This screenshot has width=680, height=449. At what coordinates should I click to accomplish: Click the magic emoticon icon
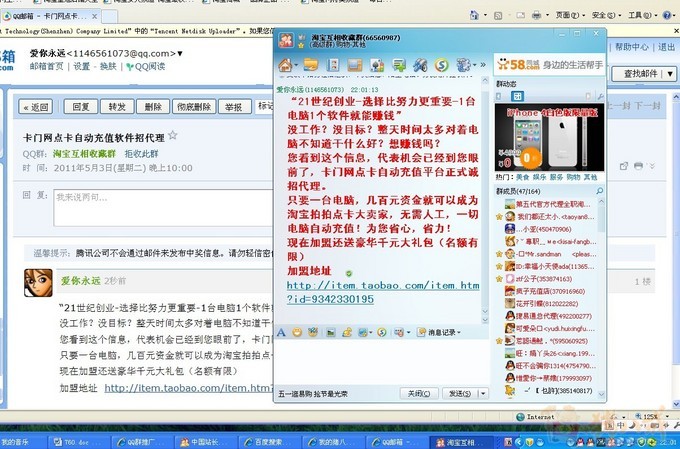tap(313, 332)
